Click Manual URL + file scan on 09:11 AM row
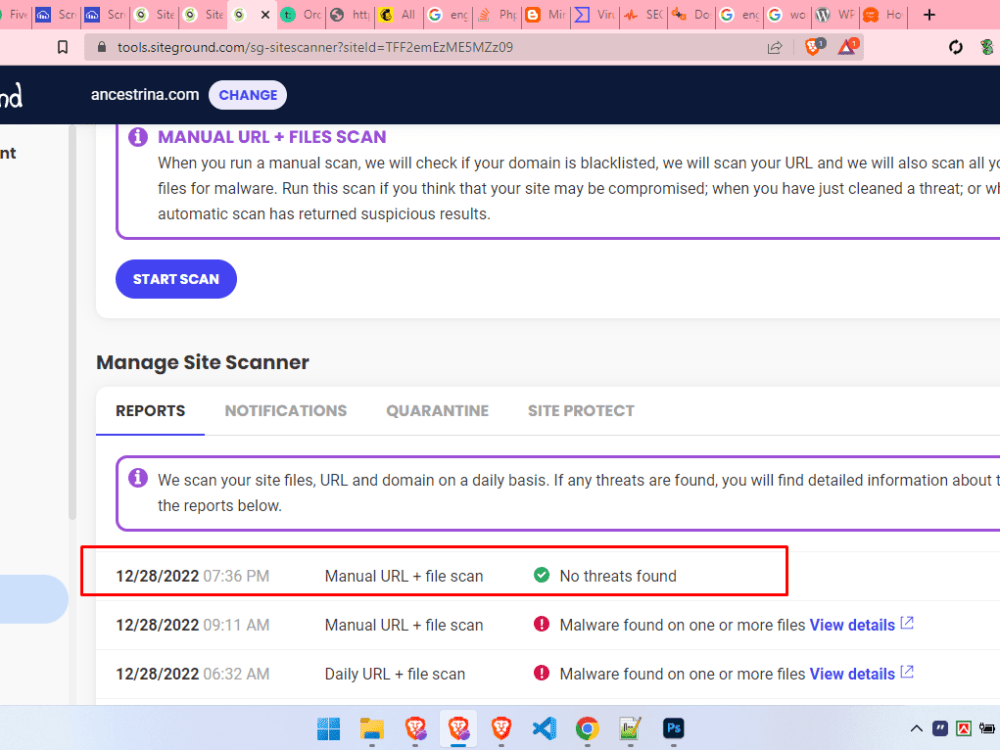Screen dimensions: 1000x750 coord(404,625)
